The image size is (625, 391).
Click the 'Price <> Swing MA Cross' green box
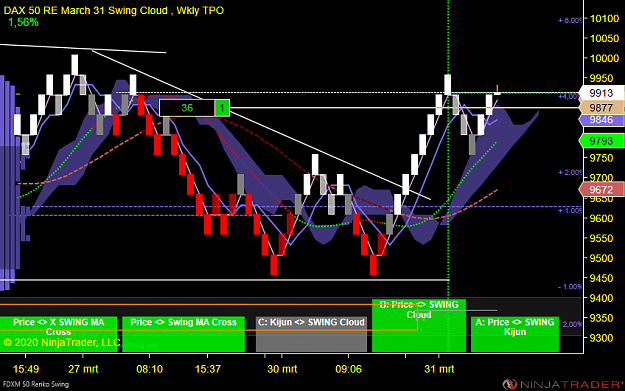tap(183, 334)
